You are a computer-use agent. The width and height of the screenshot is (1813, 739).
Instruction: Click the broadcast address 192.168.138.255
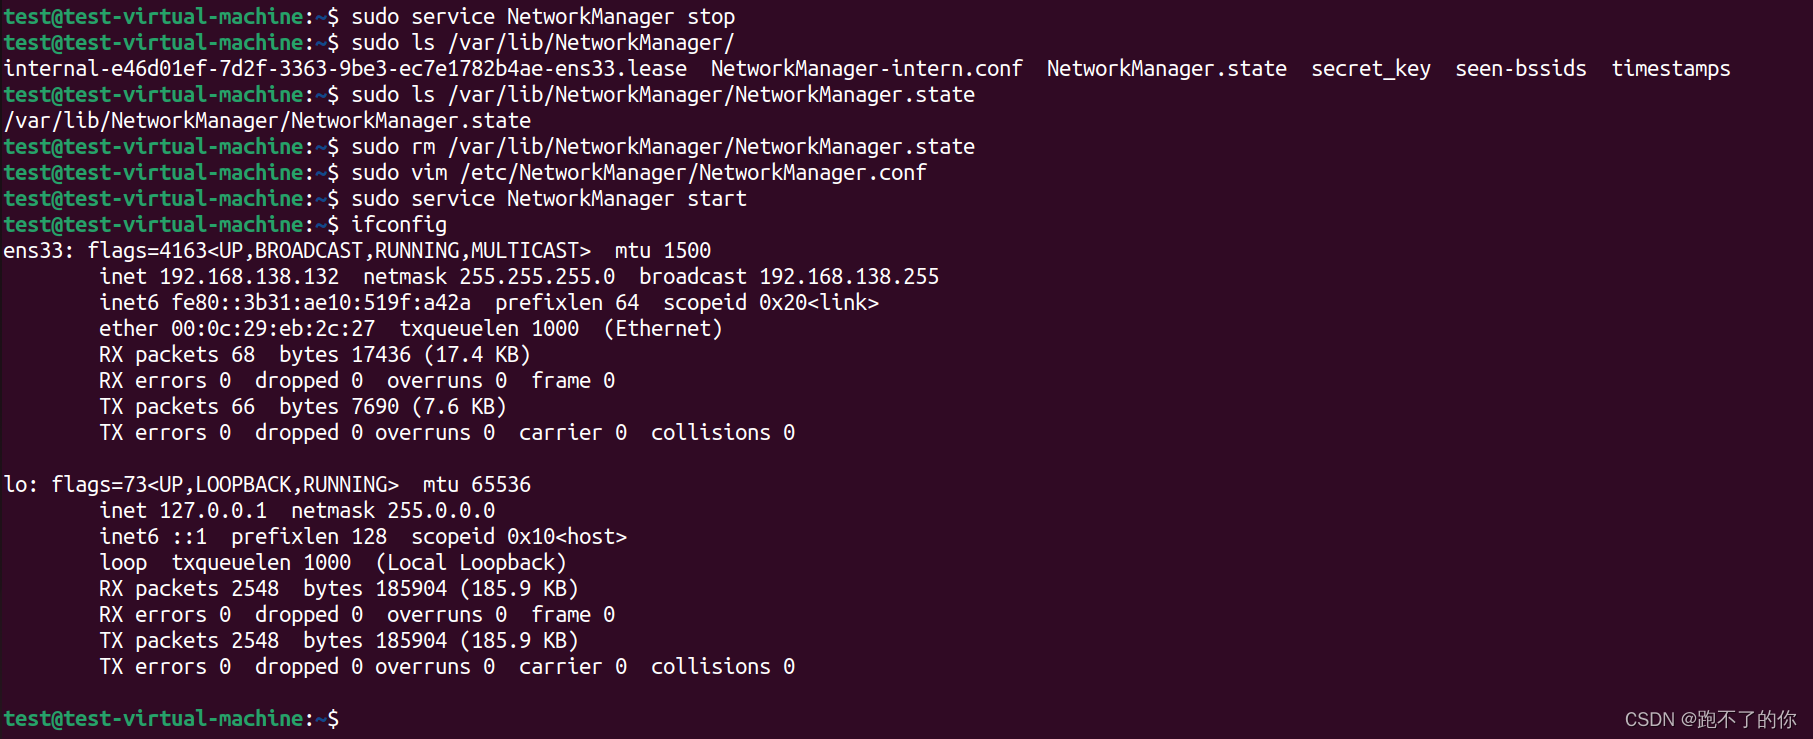pyautogui.click(x=849, y=277)
